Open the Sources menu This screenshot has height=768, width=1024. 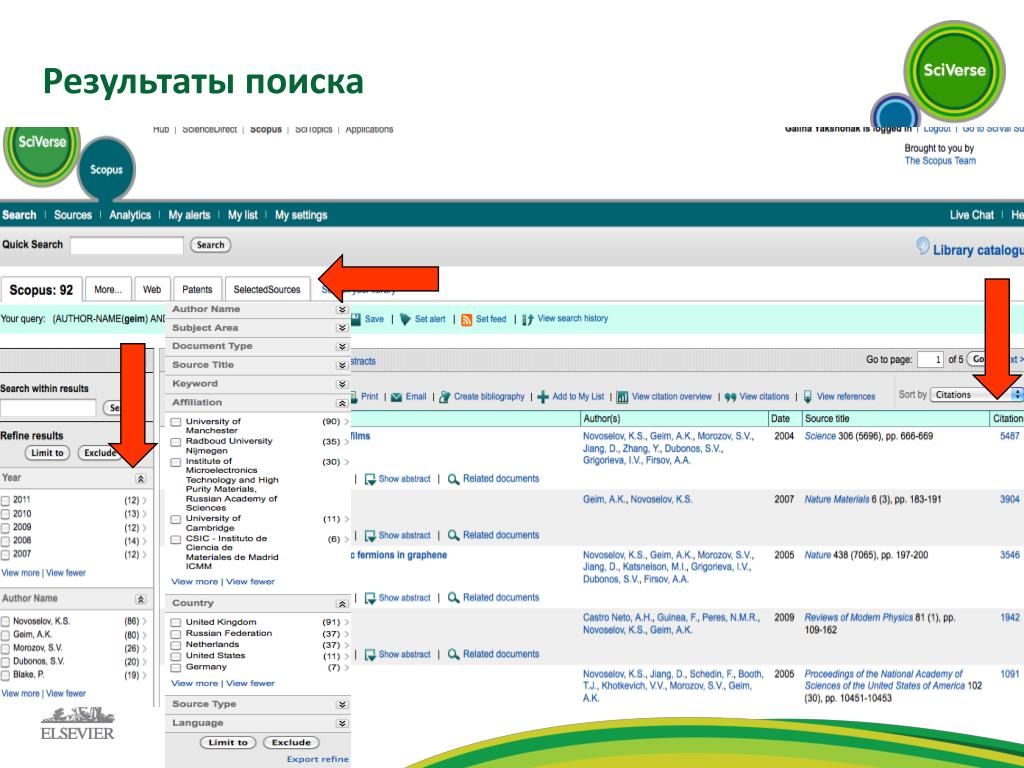(x=72, y=215)
